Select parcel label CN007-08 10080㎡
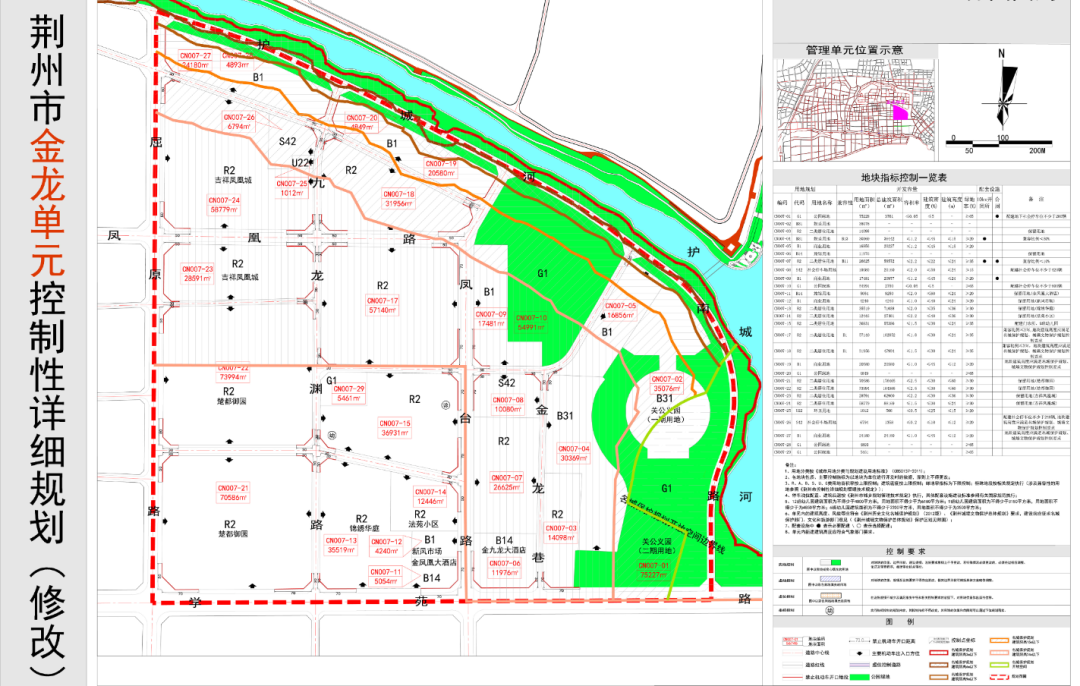 tap(508, 404)
